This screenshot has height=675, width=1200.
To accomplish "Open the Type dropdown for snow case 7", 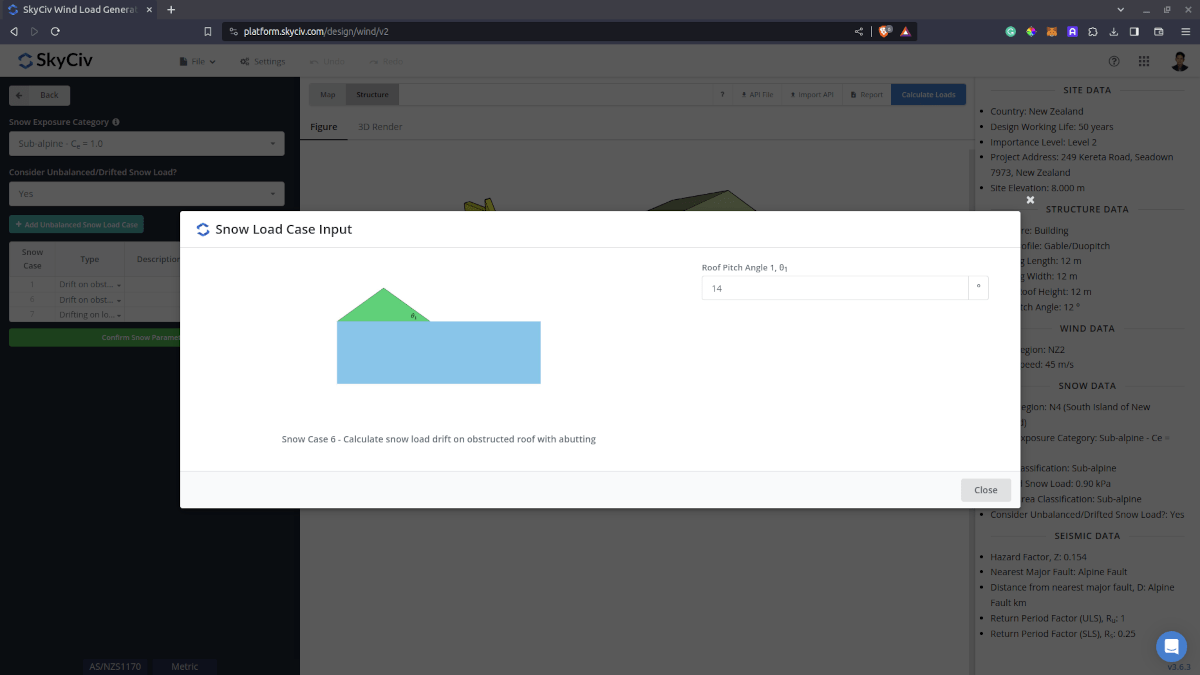I will pyautogui.click(x=90, y=314).
